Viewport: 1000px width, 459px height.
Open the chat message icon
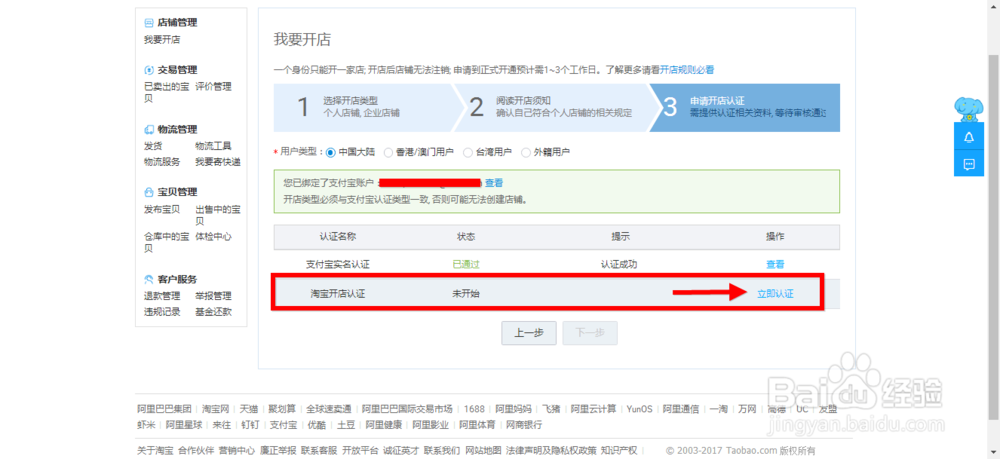(969, 164)
